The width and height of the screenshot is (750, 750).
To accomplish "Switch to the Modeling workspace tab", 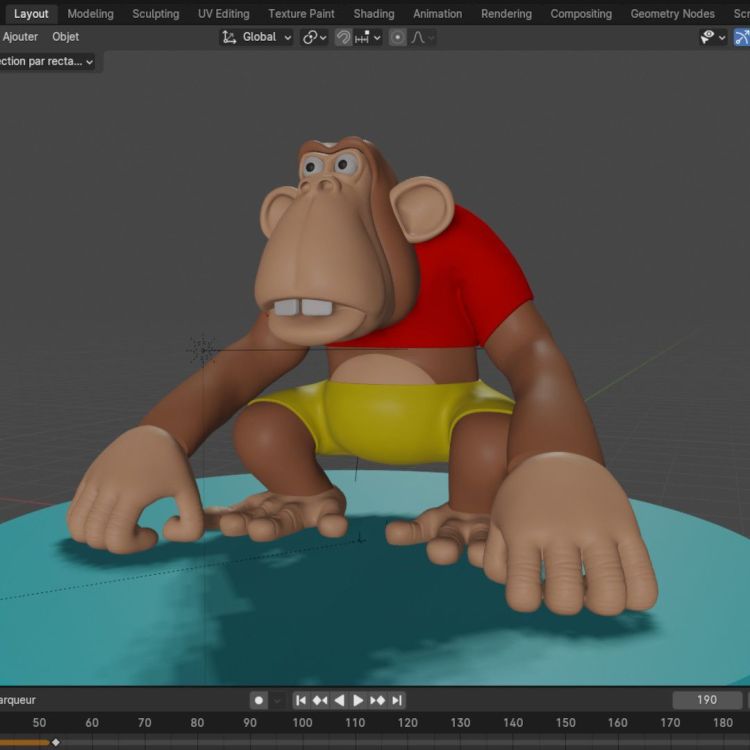I will coord(90,14).
